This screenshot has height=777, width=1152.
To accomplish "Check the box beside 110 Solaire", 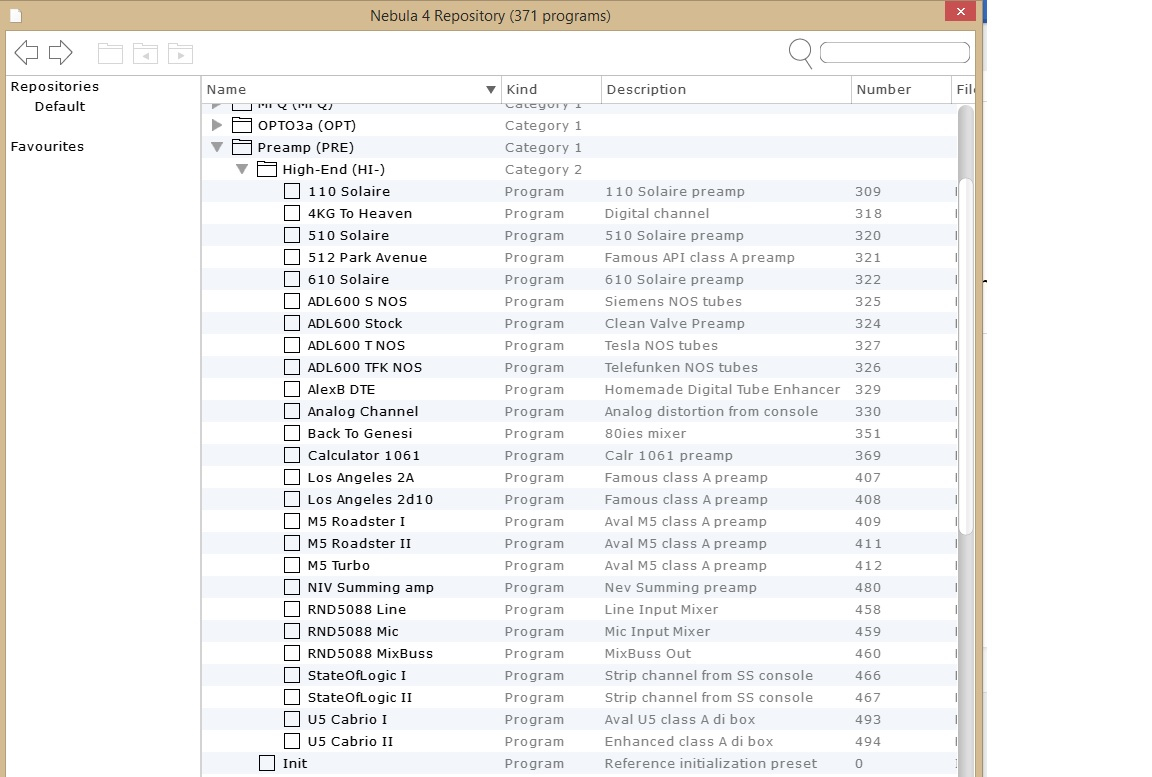I will (x=292, y=191).
